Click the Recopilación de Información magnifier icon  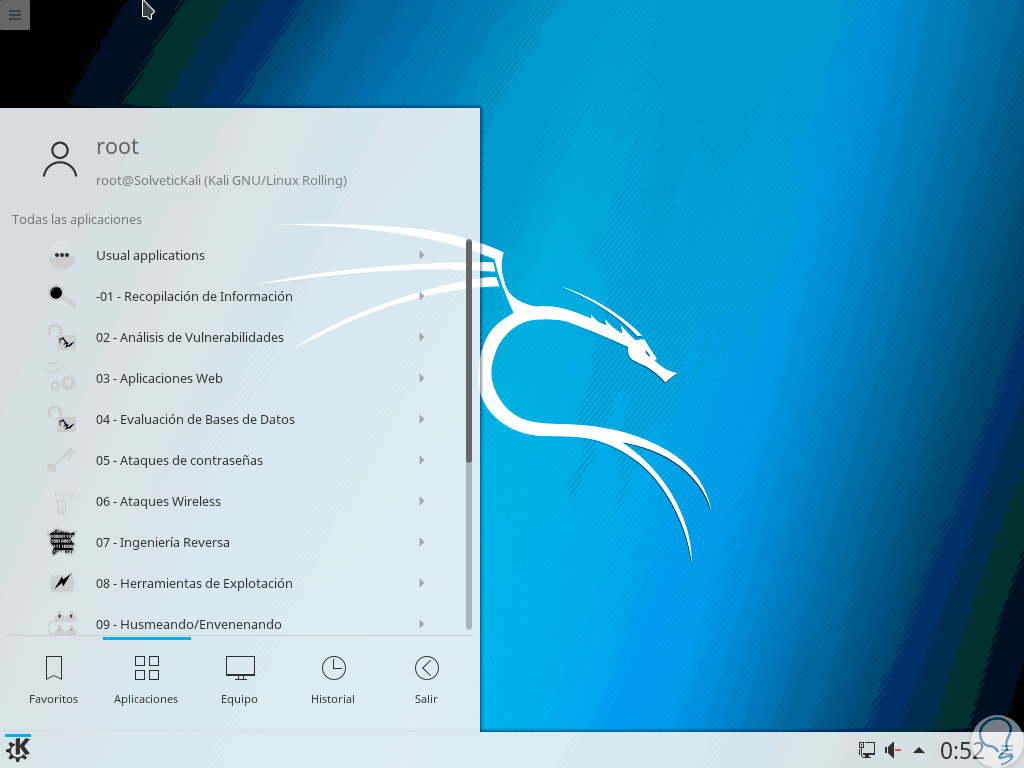tap(62, 296)
